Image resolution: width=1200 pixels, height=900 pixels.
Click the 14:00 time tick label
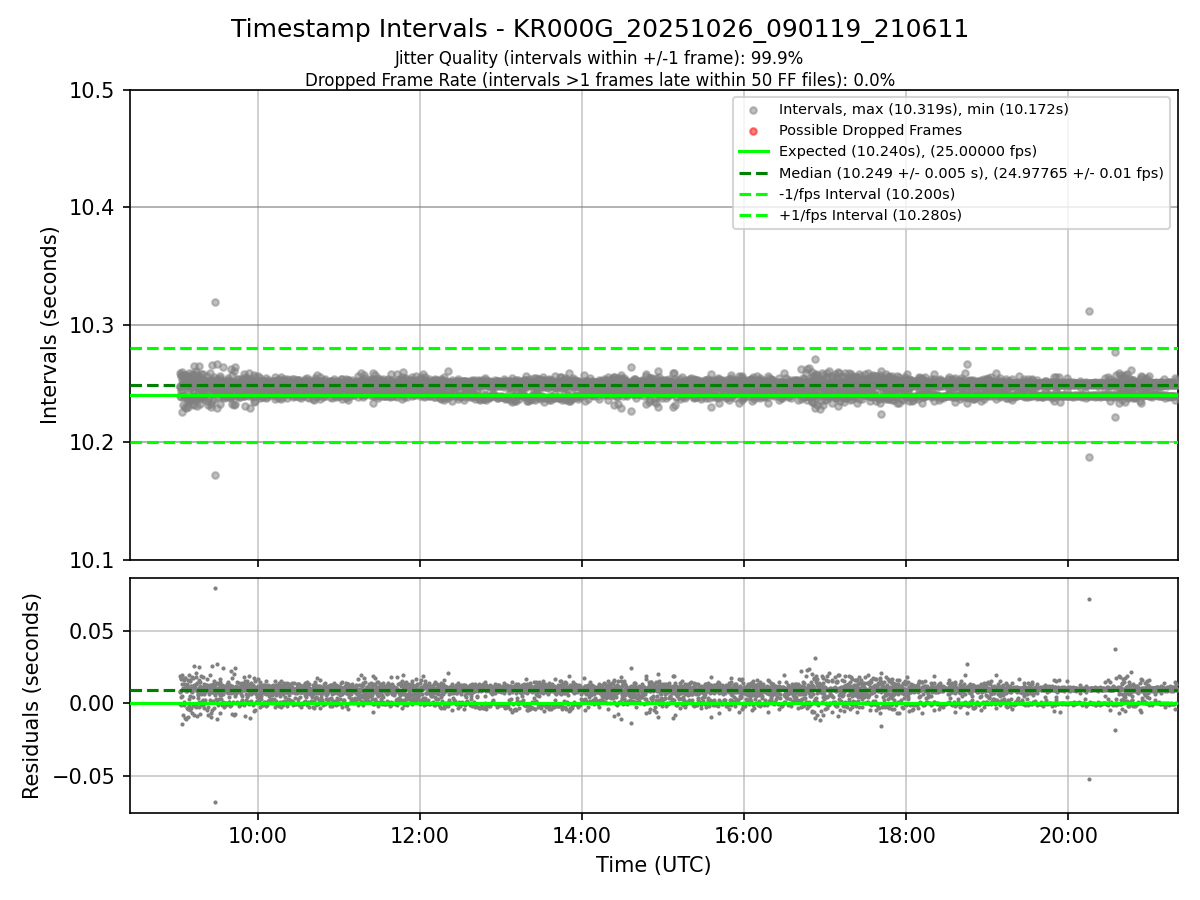[x=582, y=835]
